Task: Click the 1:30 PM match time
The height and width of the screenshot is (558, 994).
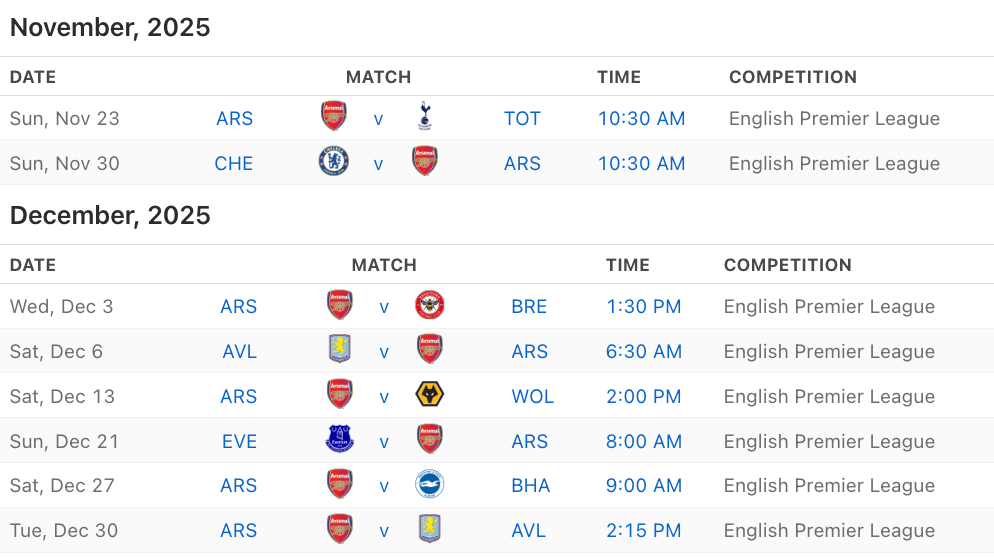Action: pos(644,307)
